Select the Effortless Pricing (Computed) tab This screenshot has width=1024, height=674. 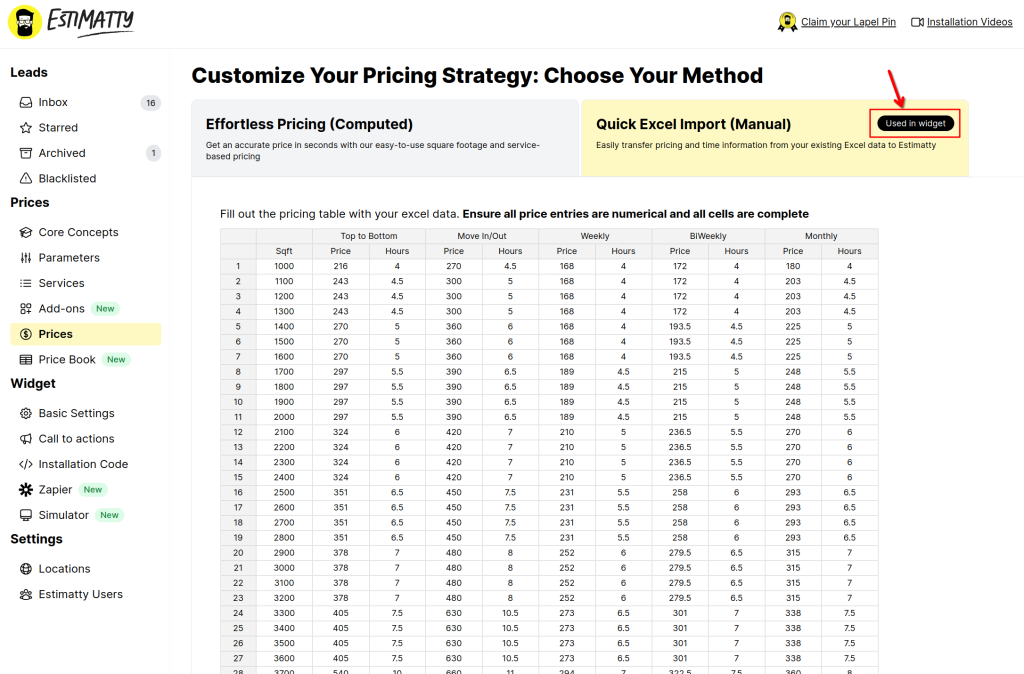tap(385, 138)
